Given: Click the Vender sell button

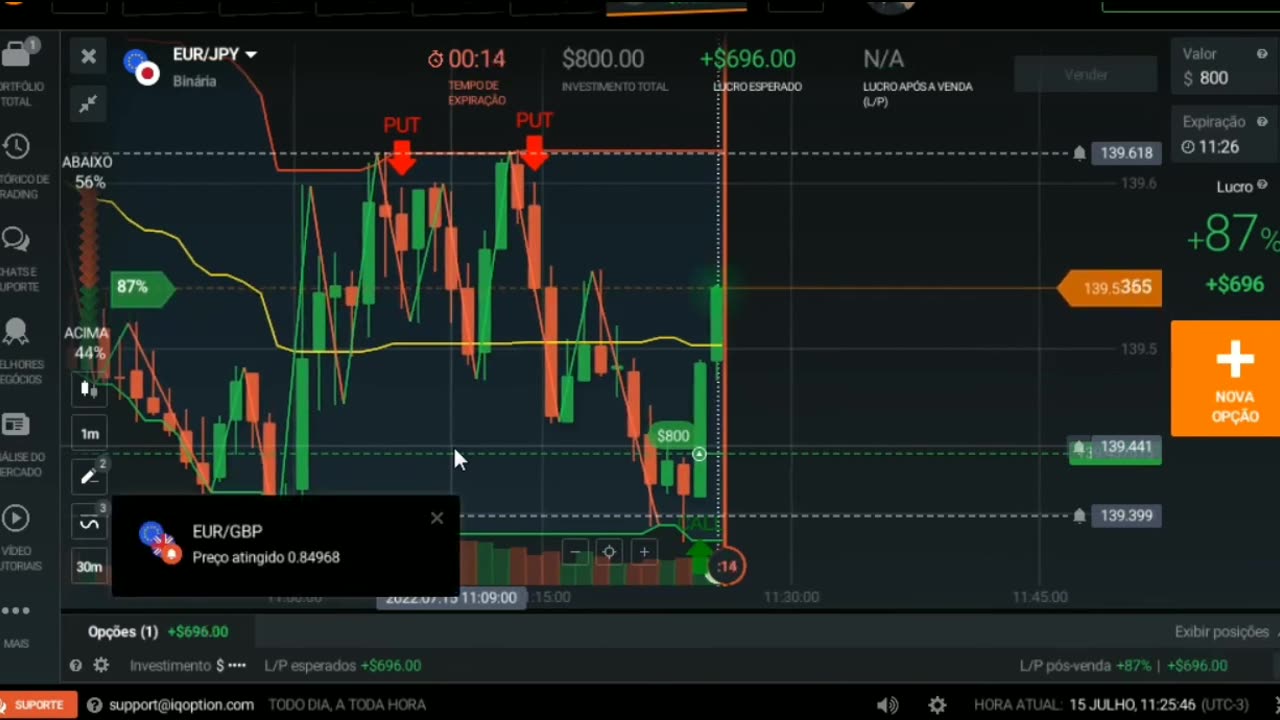Looking at the screenshot, I should pos(1085,75).
